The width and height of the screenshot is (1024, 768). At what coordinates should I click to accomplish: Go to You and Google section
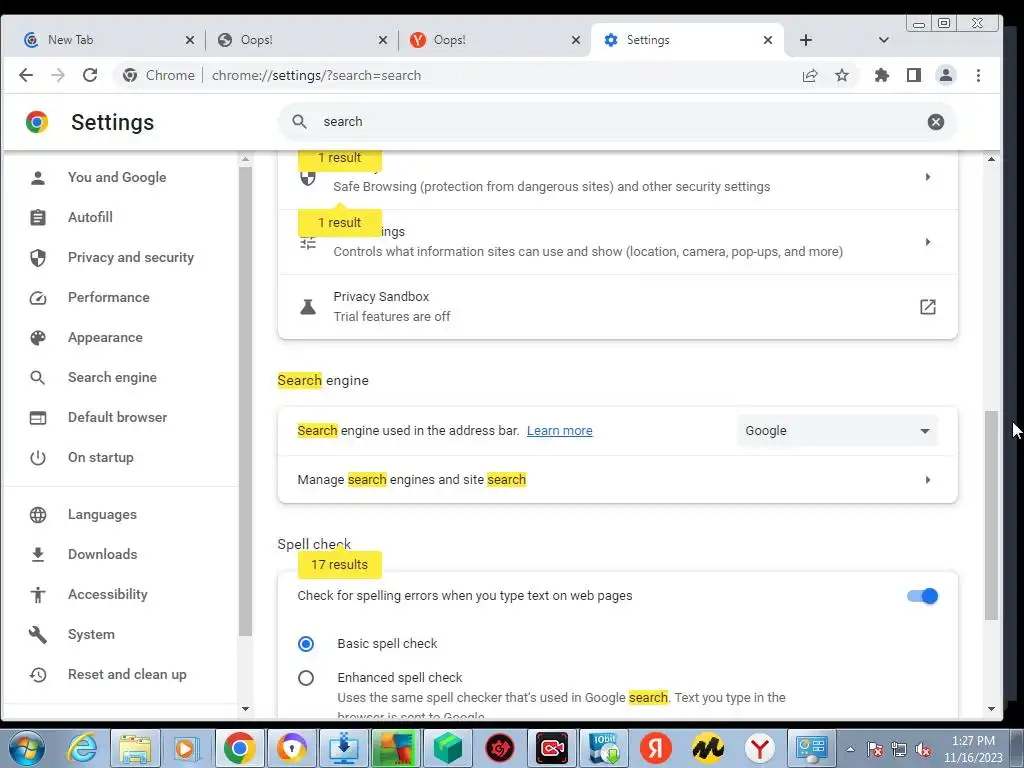click(118, 177)
